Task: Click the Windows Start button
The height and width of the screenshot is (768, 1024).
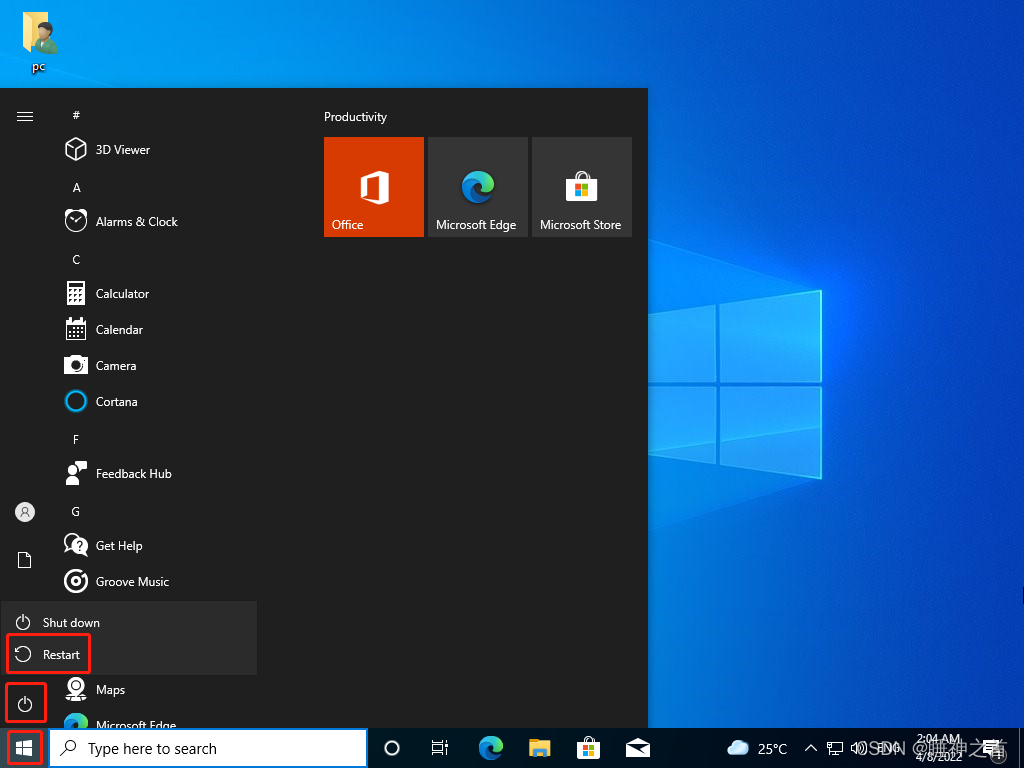Action: [x=24, y=748]
